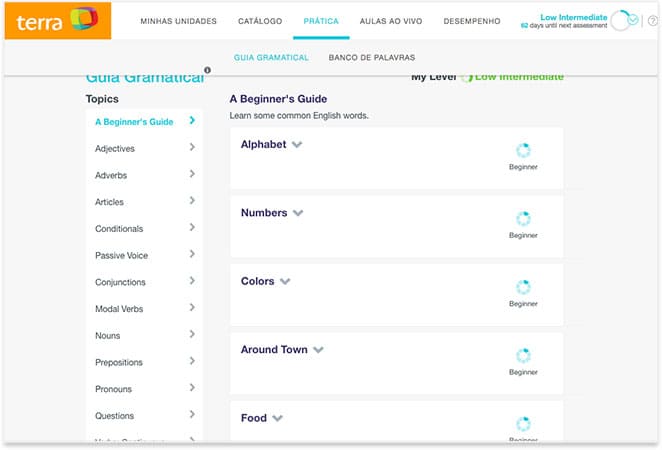
Task: Select the Adjectives topic
Action: (115, 149)
